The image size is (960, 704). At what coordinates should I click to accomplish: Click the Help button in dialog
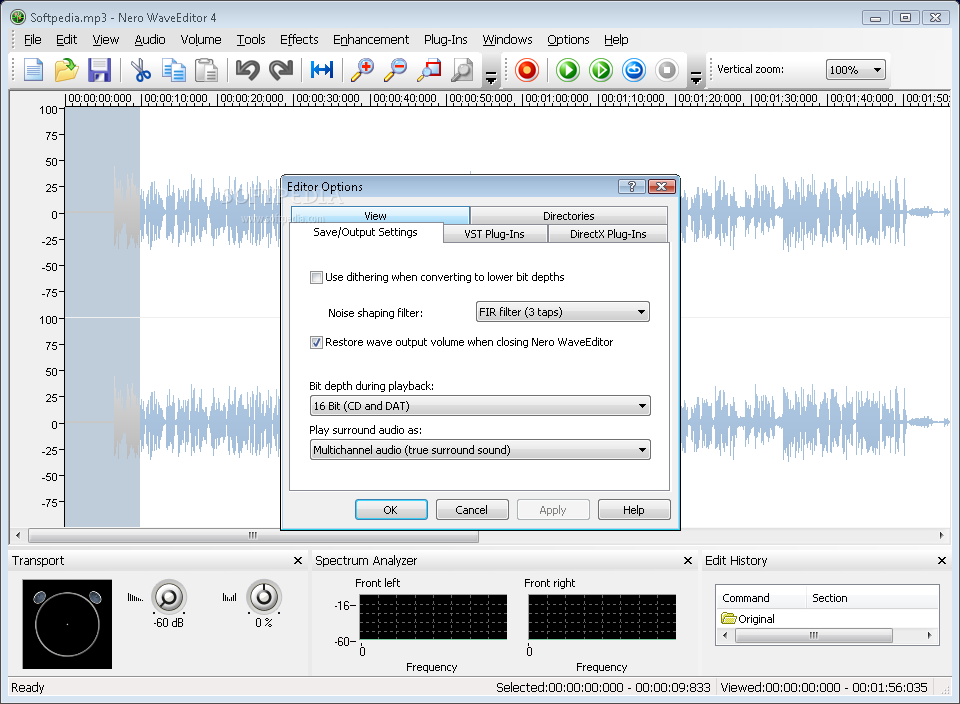(x=634, y=510)
